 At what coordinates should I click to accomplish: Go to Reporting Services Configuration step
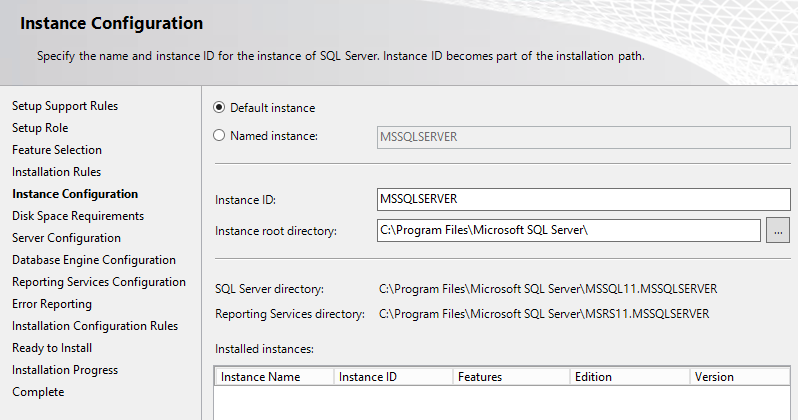99,282
